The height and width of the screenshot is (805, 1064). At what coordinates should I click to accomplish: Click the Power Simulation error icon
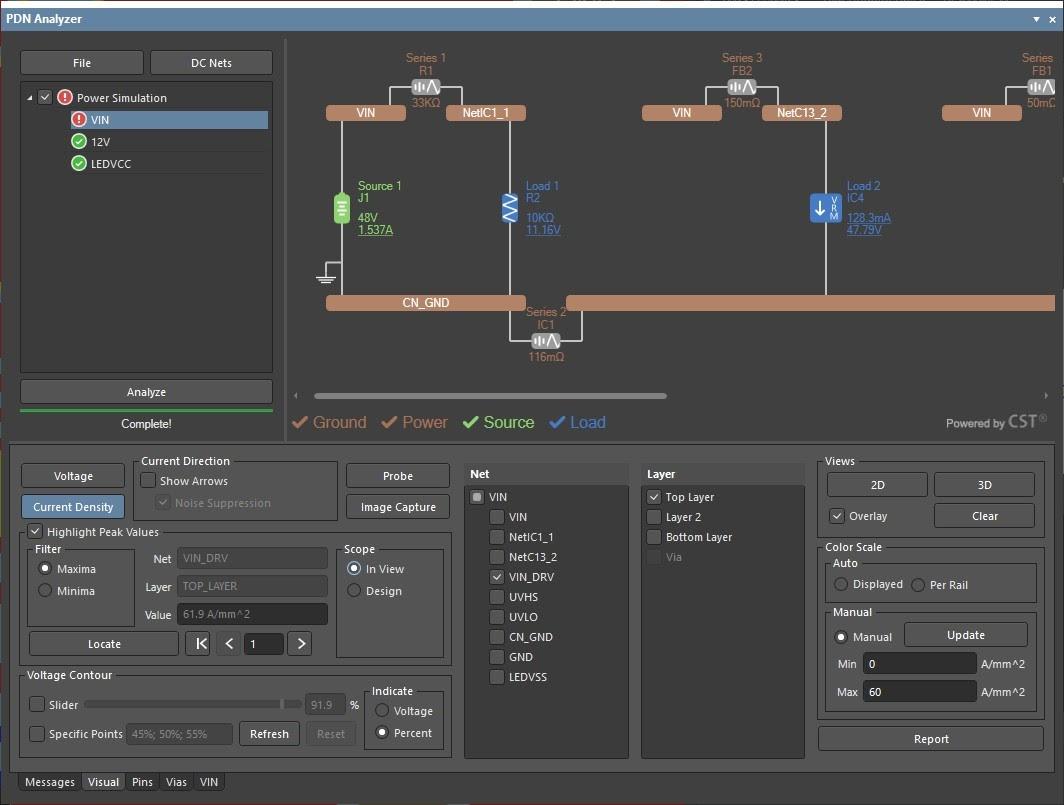tap(65, 98)
